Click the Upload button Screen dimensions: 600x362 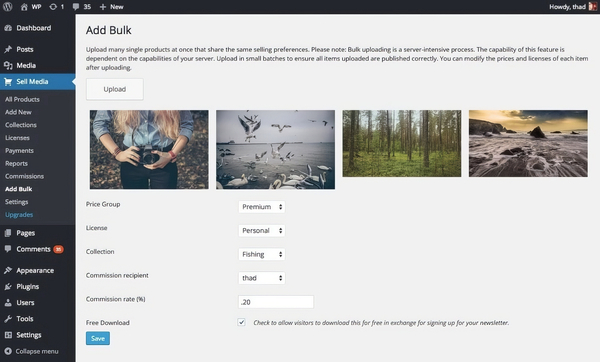point(115,89)
